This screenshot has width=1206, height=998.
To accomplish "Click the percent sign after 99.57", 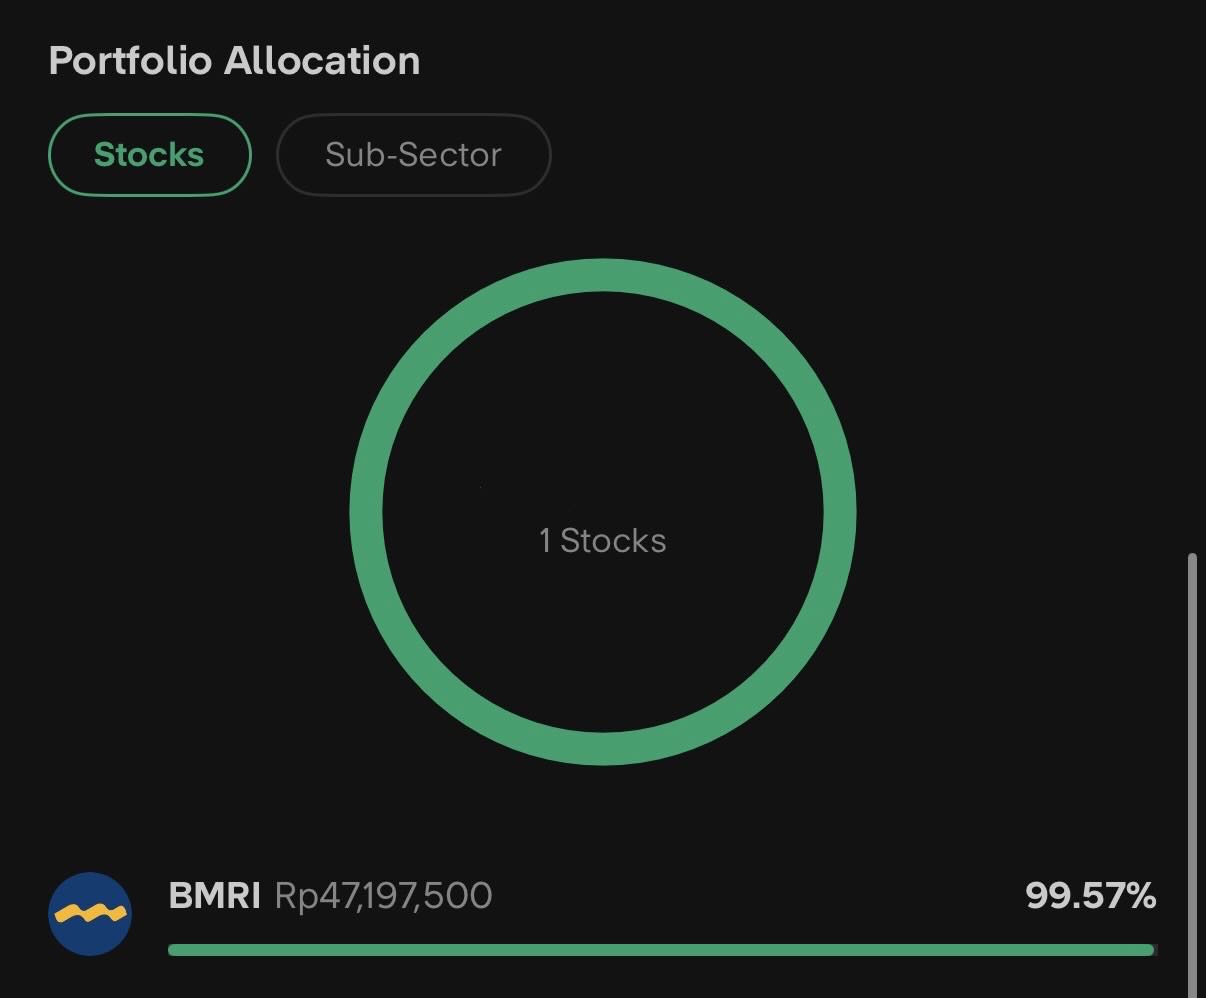I will pos(1140,895).
